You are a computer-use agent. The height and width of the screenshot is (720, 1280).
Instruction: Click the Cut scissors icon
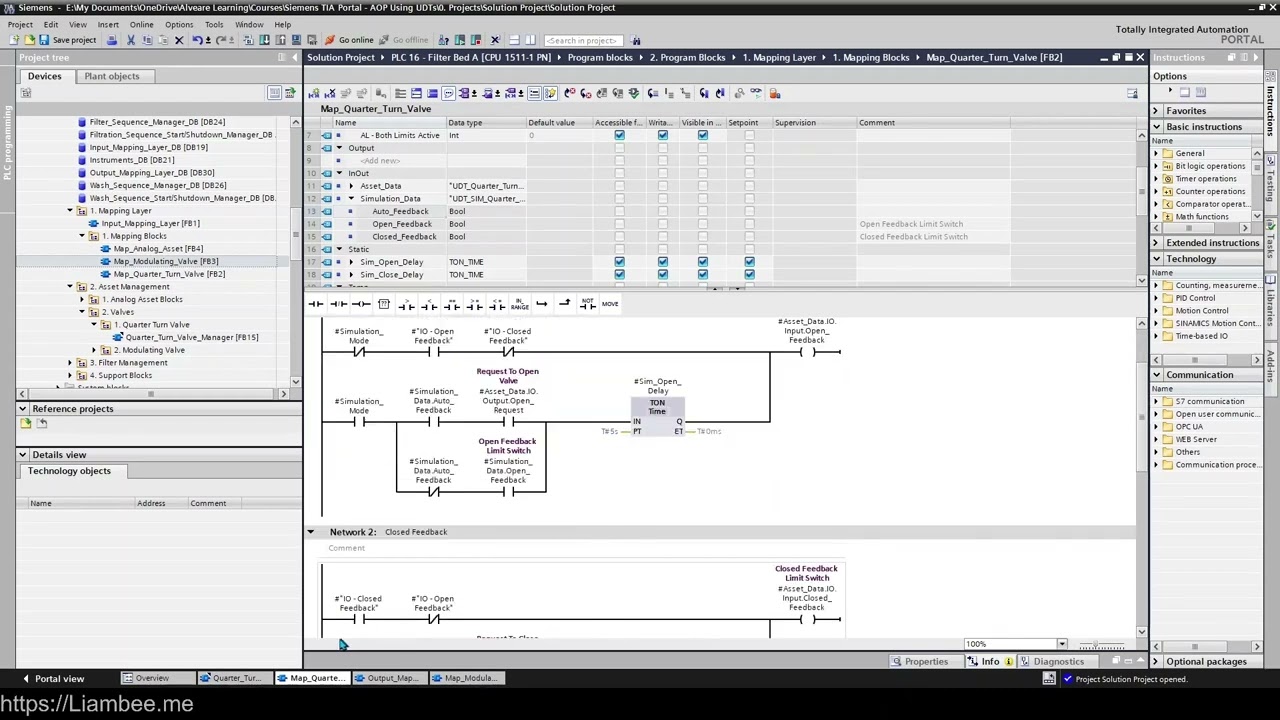(x=130, y=40)
